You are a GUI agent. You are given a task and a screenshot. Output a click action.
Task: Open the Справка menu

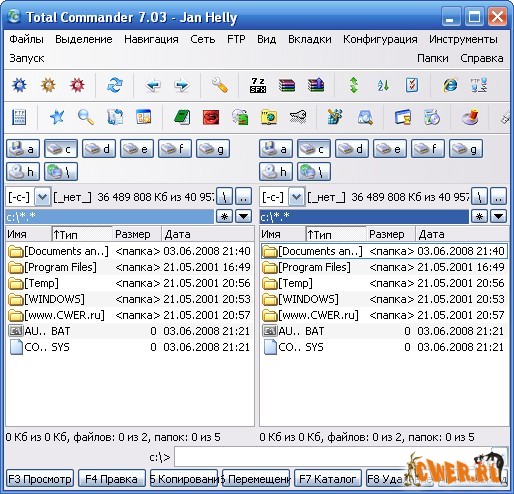(x=482, y=58)
